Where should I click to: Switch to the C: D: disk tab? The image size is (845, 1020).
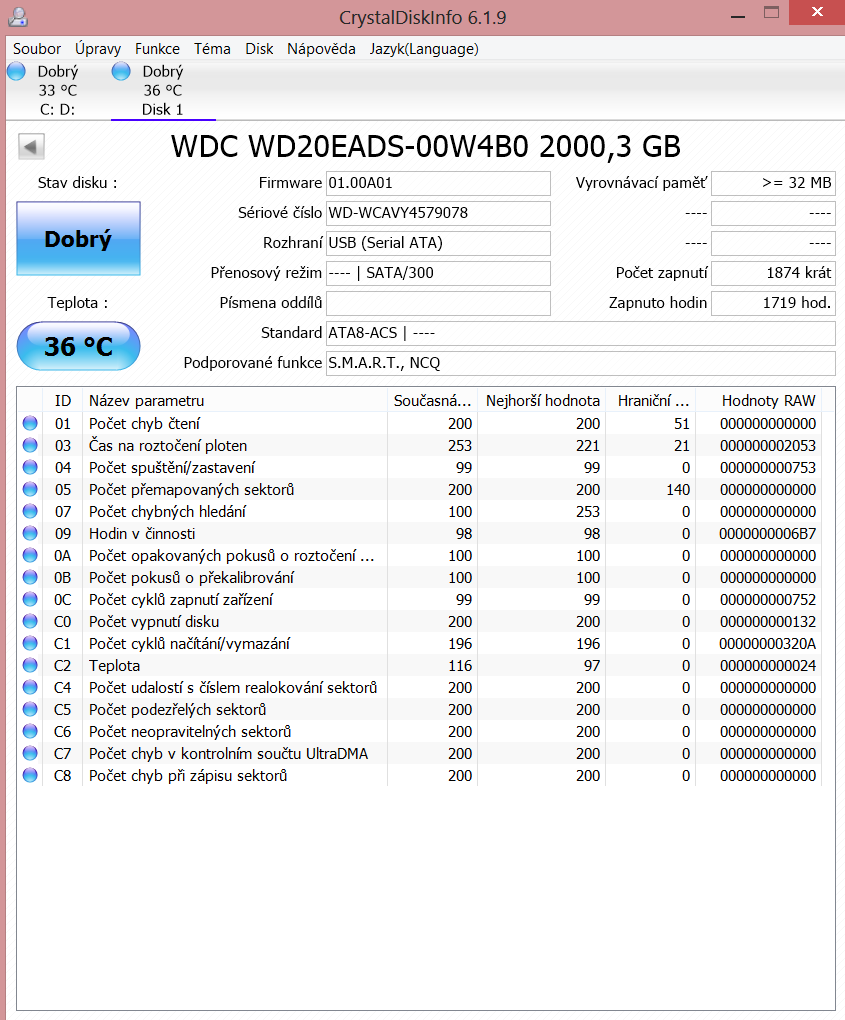(x=57, y=90)
